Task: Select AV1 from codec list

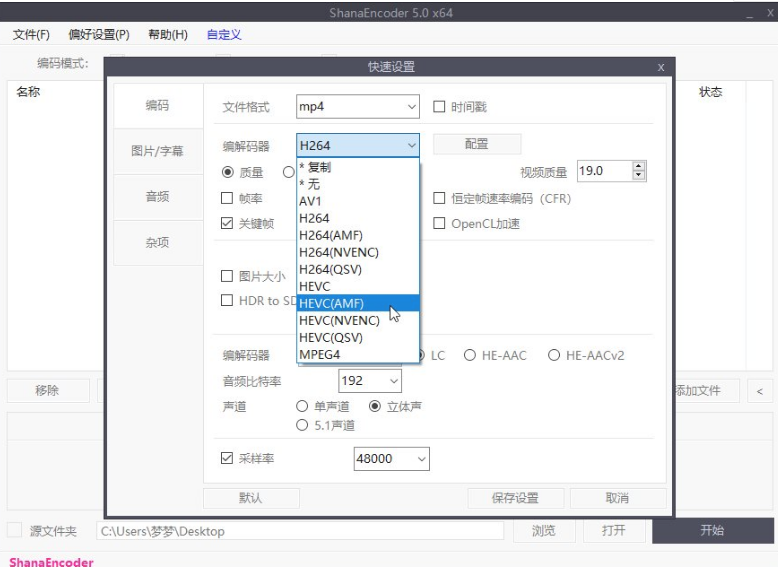Action: [x=358, y=201]
